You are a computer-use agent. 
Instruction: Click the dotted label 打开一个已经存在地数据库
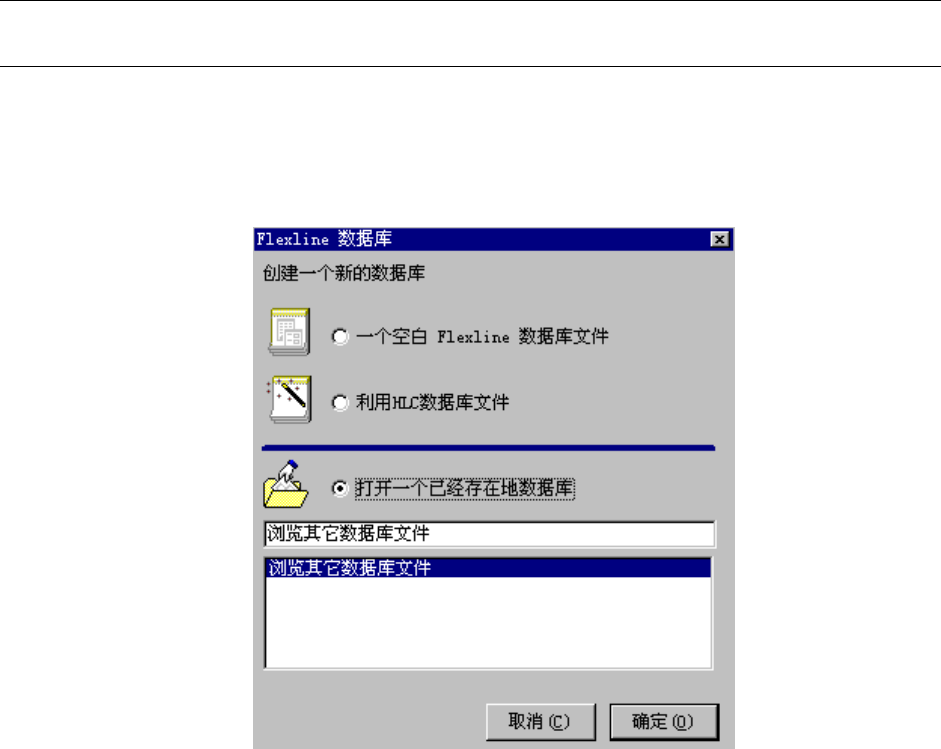(464, 488)
